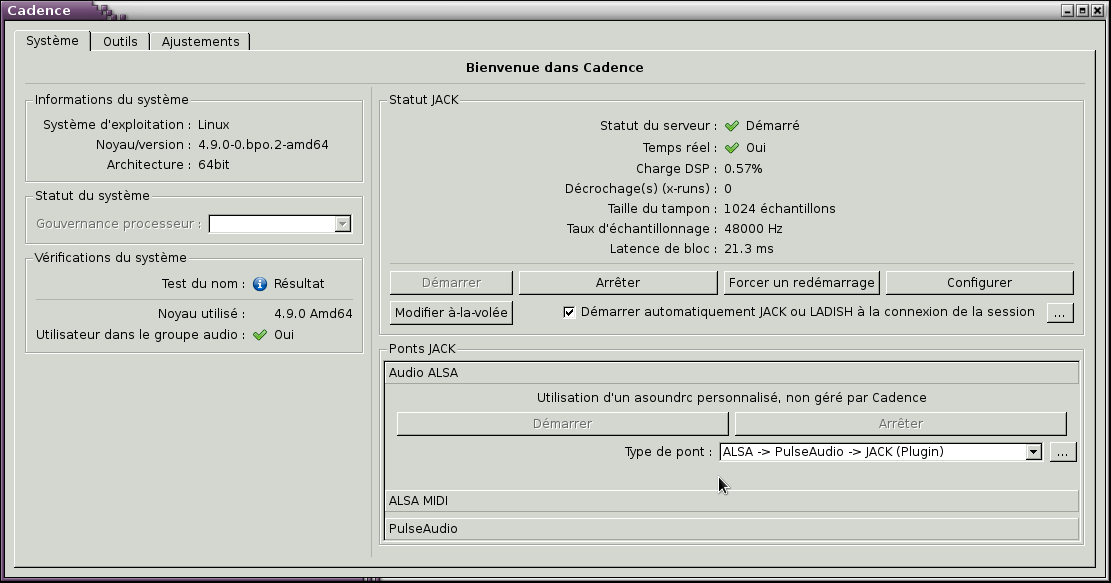Screen dimensions: 1111x583
Task: Open the Gouvernance processeur dropdown
Action: (x=280, y=224)
